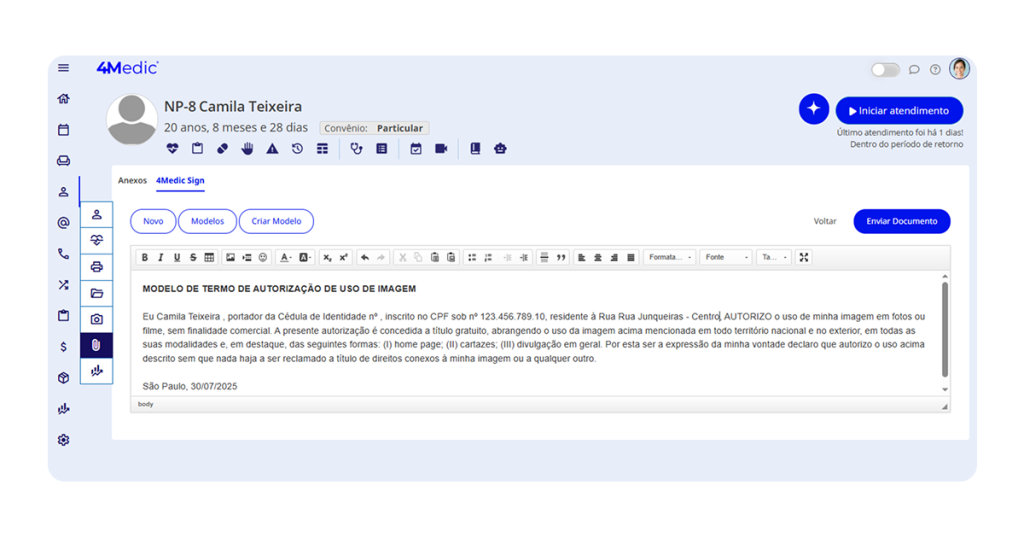Maximize the editor to fullscreen
Screen dimensions: 1024x538
[804, 257]
